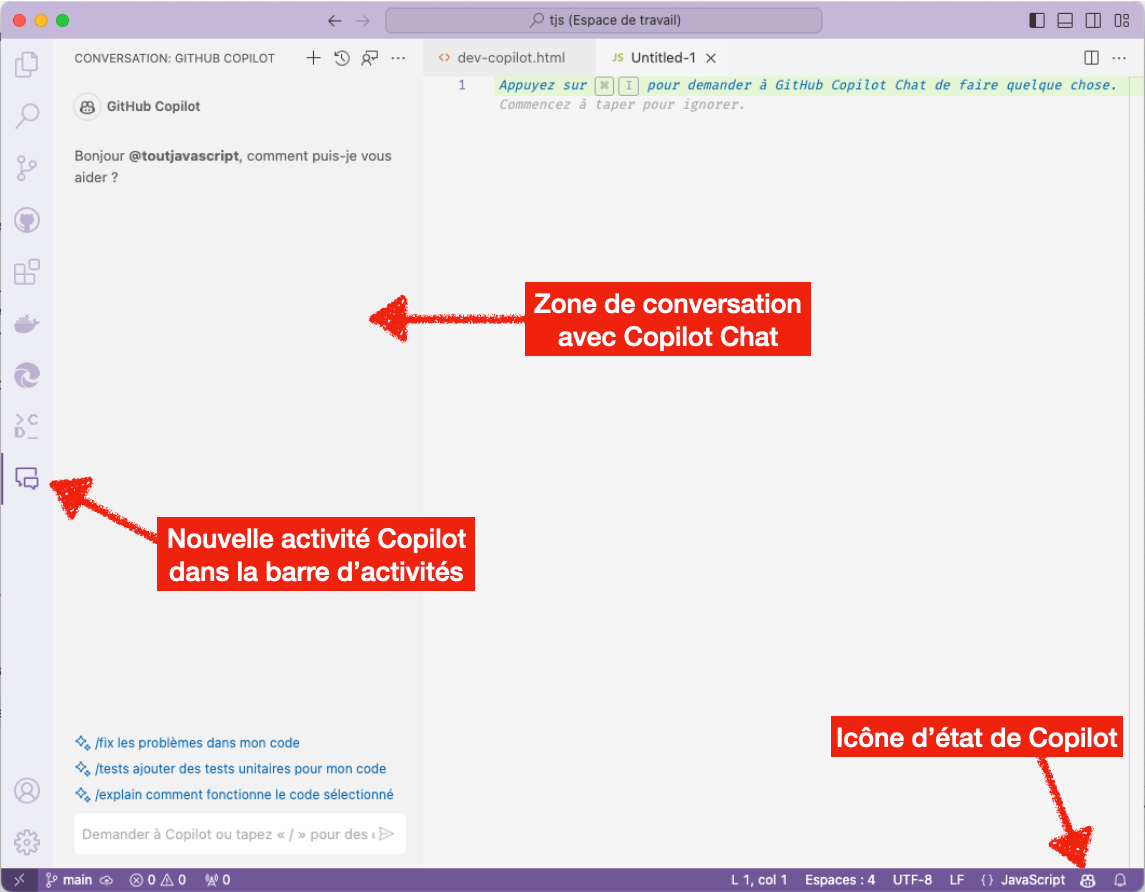Switch to Untitled-1 tab
Screen dimensions: 1145x892
tap(662, 58)
